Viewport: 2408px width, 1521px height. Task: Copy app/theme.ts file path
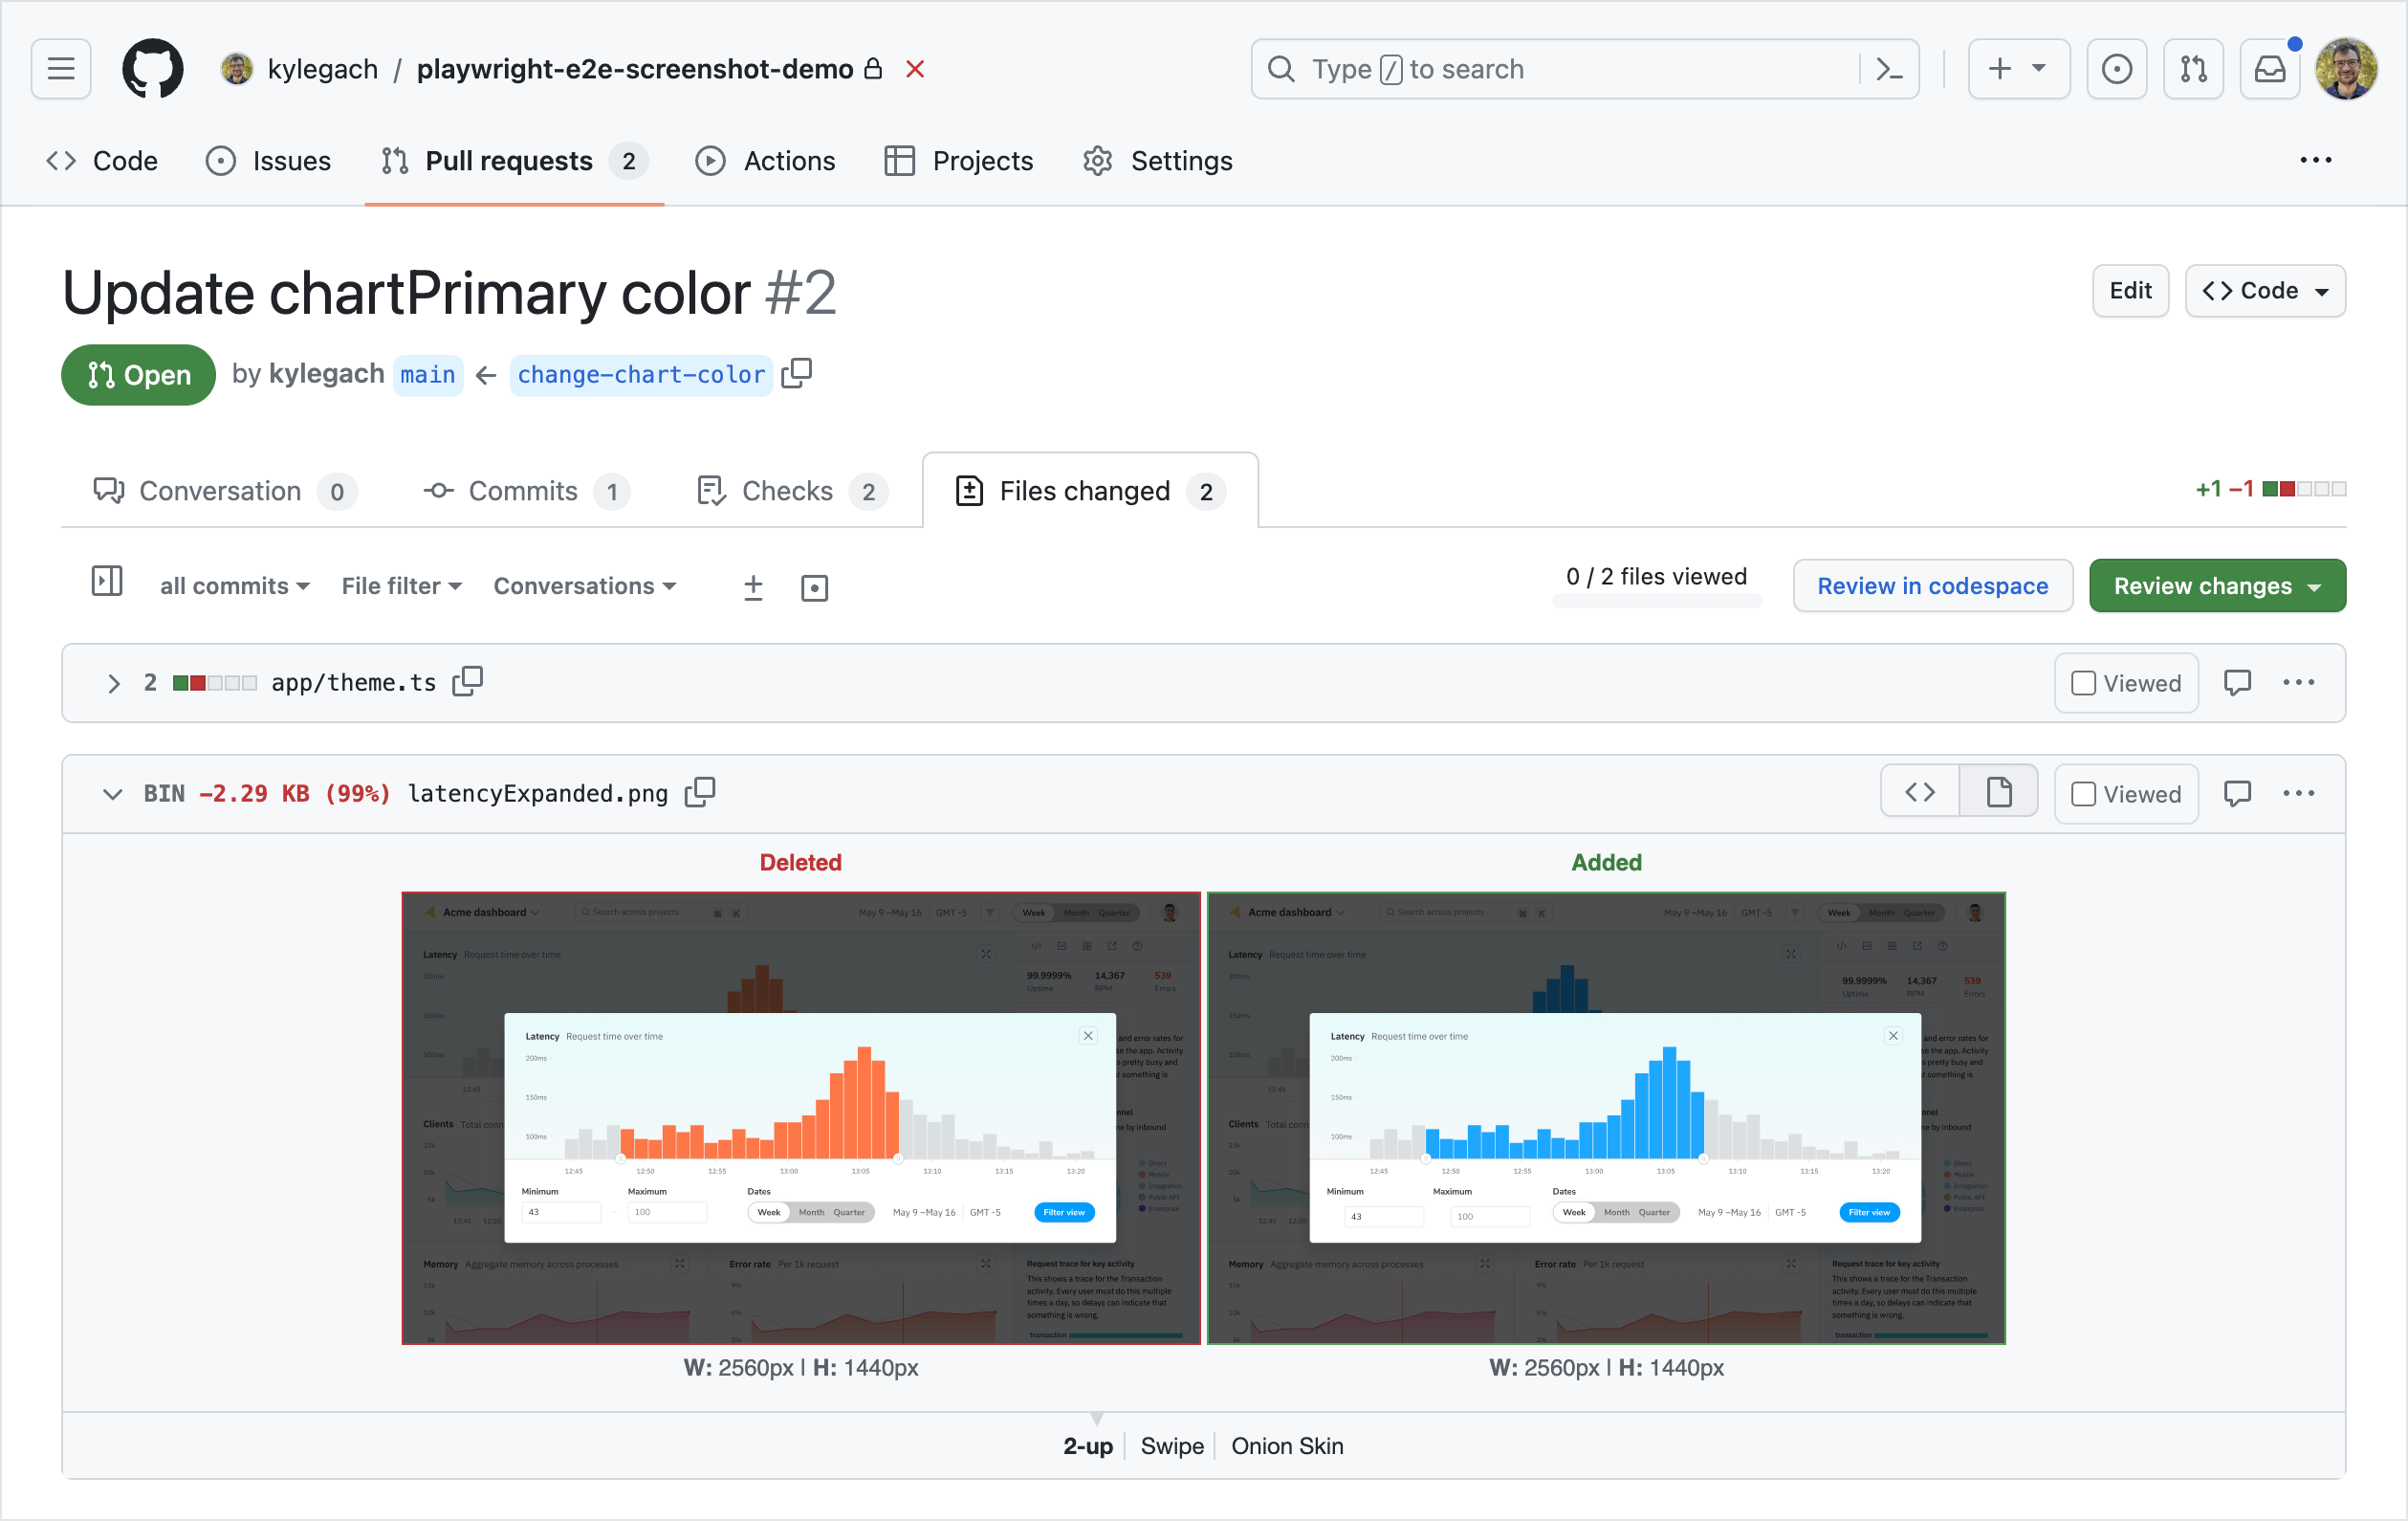pyautogui.click(x=467, y=682)
